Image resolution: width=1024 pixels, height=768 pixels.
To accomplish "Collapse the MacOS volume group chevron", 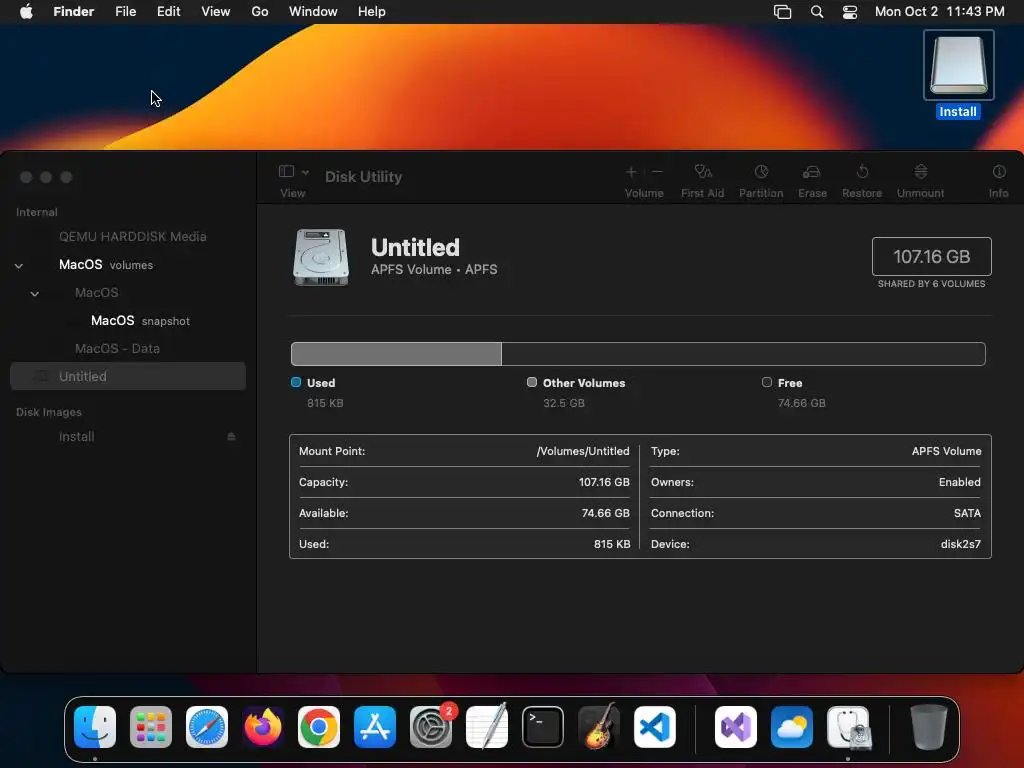I will coord(35,293).
